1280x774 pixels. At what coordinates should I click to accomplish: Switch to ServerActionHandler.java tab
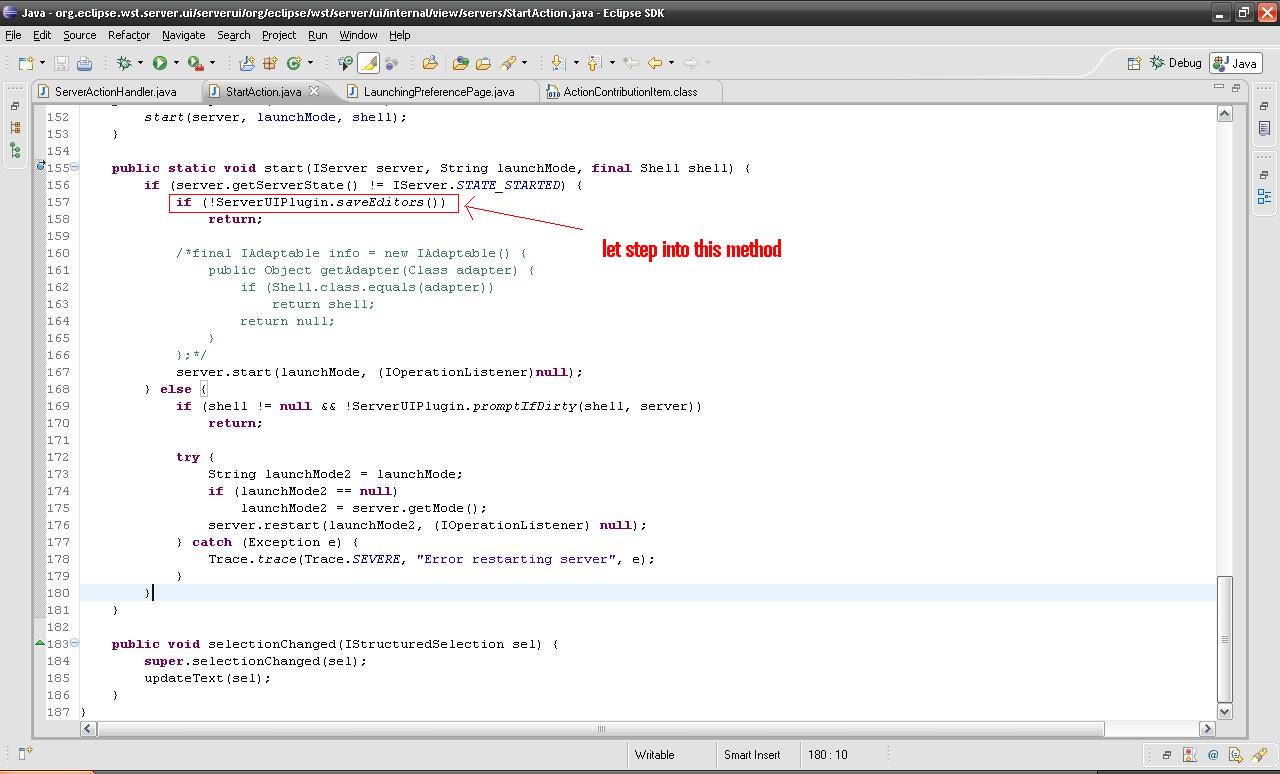tap(115, 92)
